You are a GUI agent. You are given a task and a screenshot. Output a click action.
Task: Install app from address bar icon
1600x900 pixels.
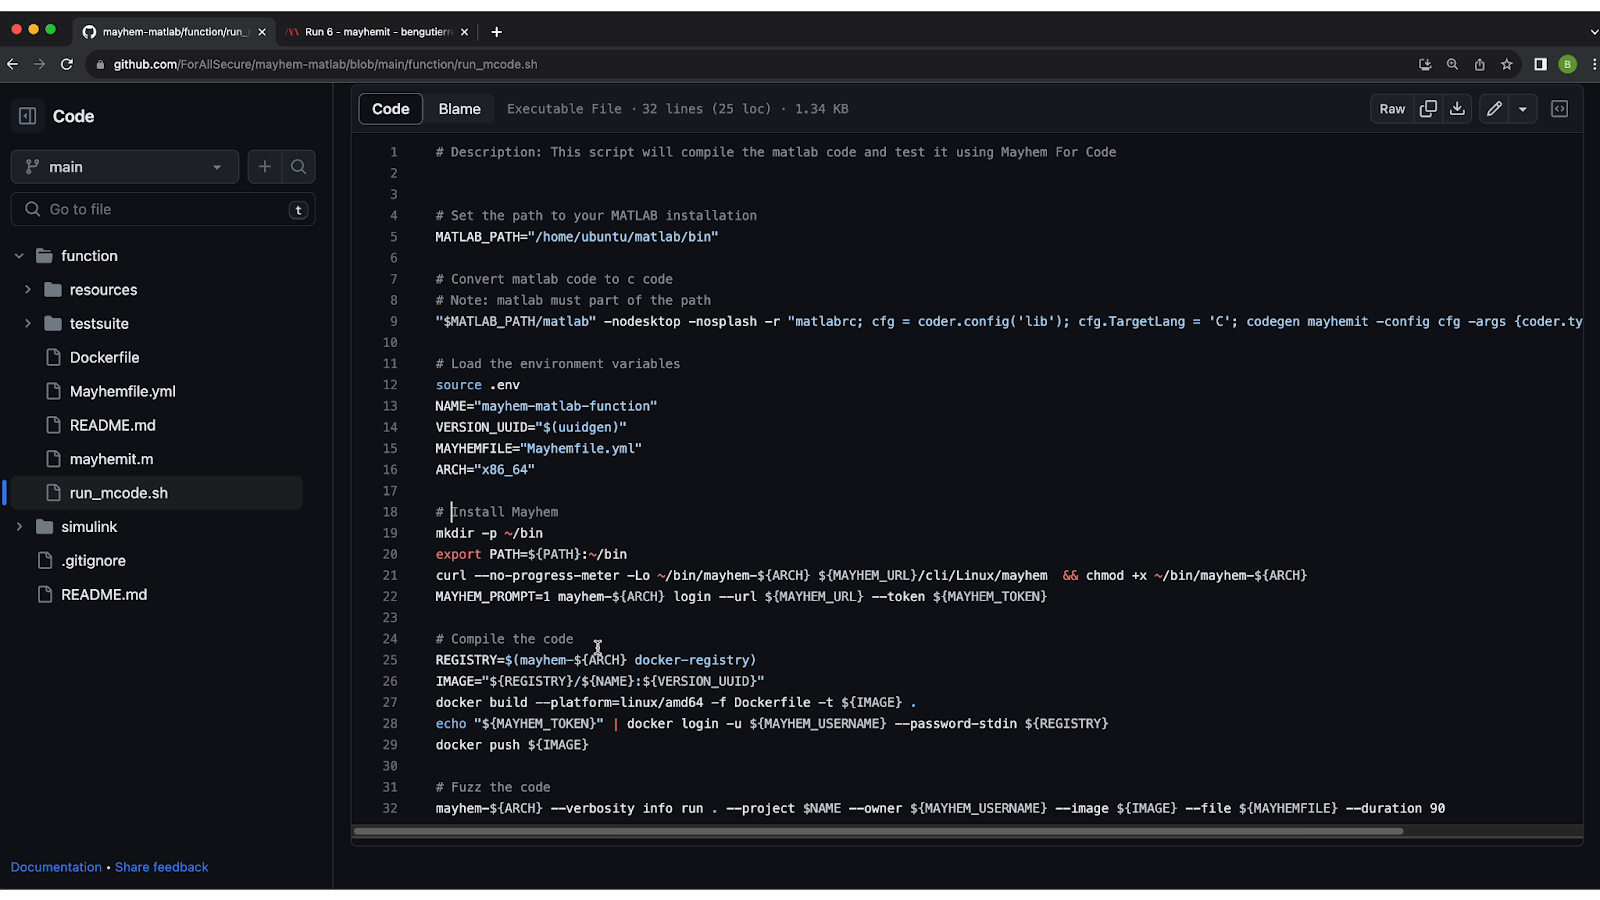click(1425, 64)
